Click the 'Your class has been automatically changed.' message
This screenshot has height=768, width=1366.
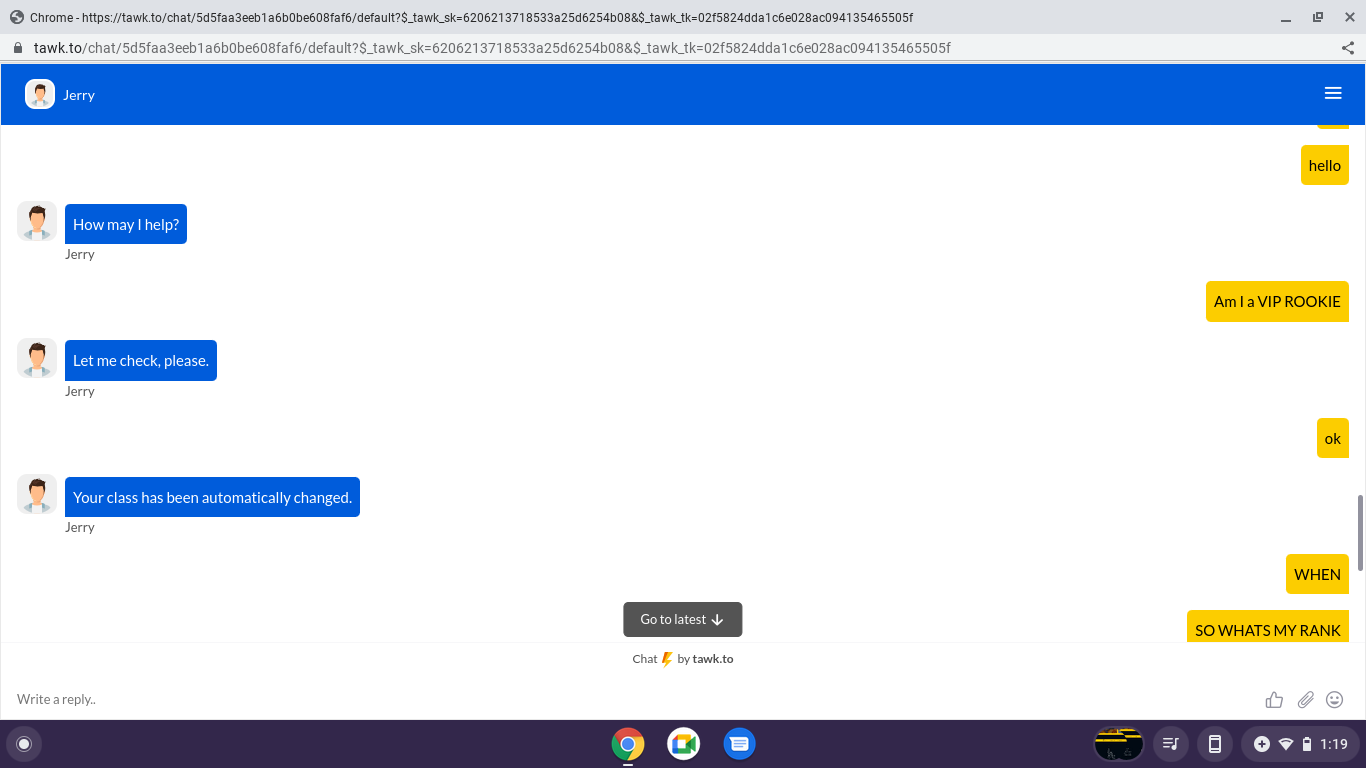[x=212, y=497]
